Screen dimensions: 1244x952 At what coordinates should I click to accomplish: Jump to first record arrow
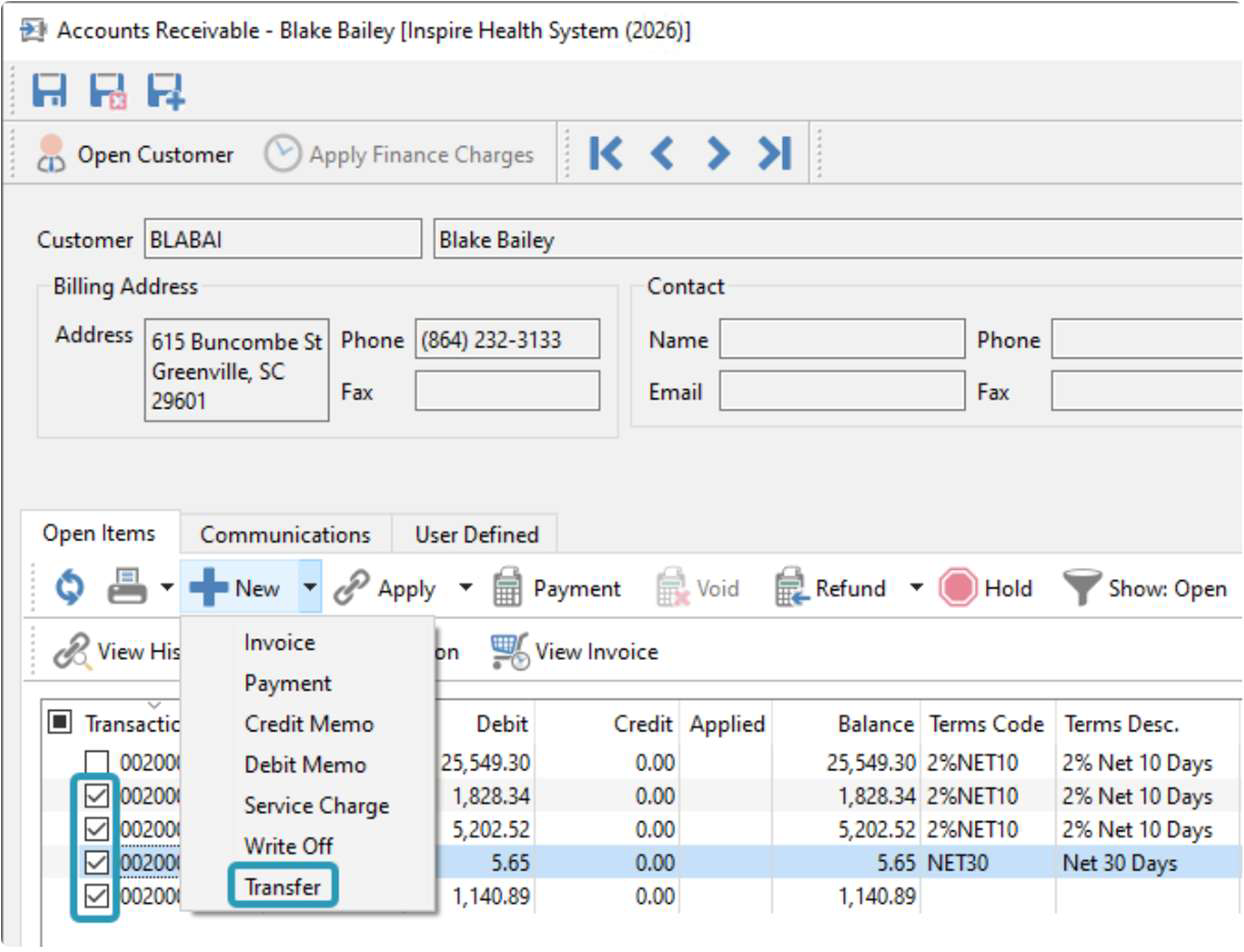tap(606, 153)
